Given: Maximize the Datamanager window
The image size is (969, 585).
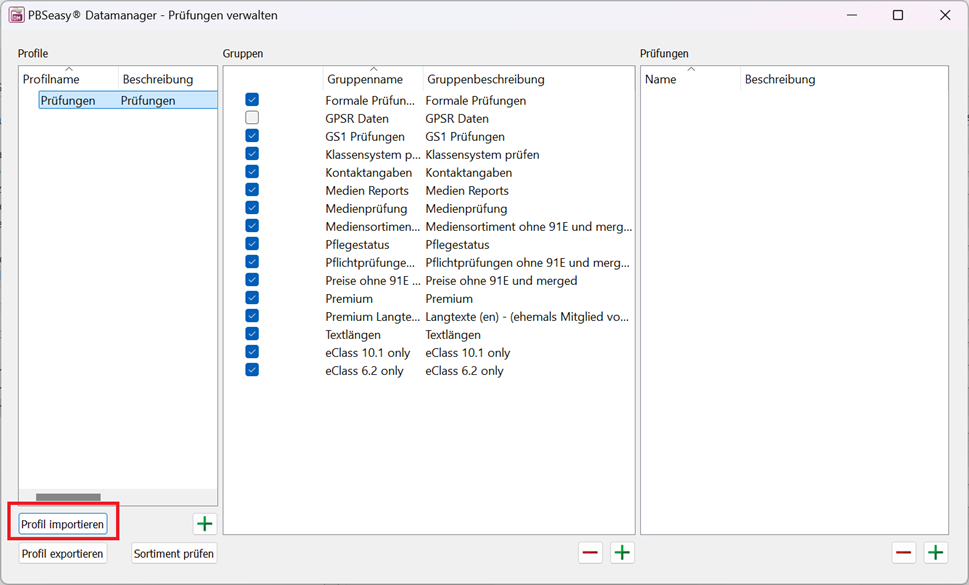Looking at the screenshot, I should pos(898,15).
